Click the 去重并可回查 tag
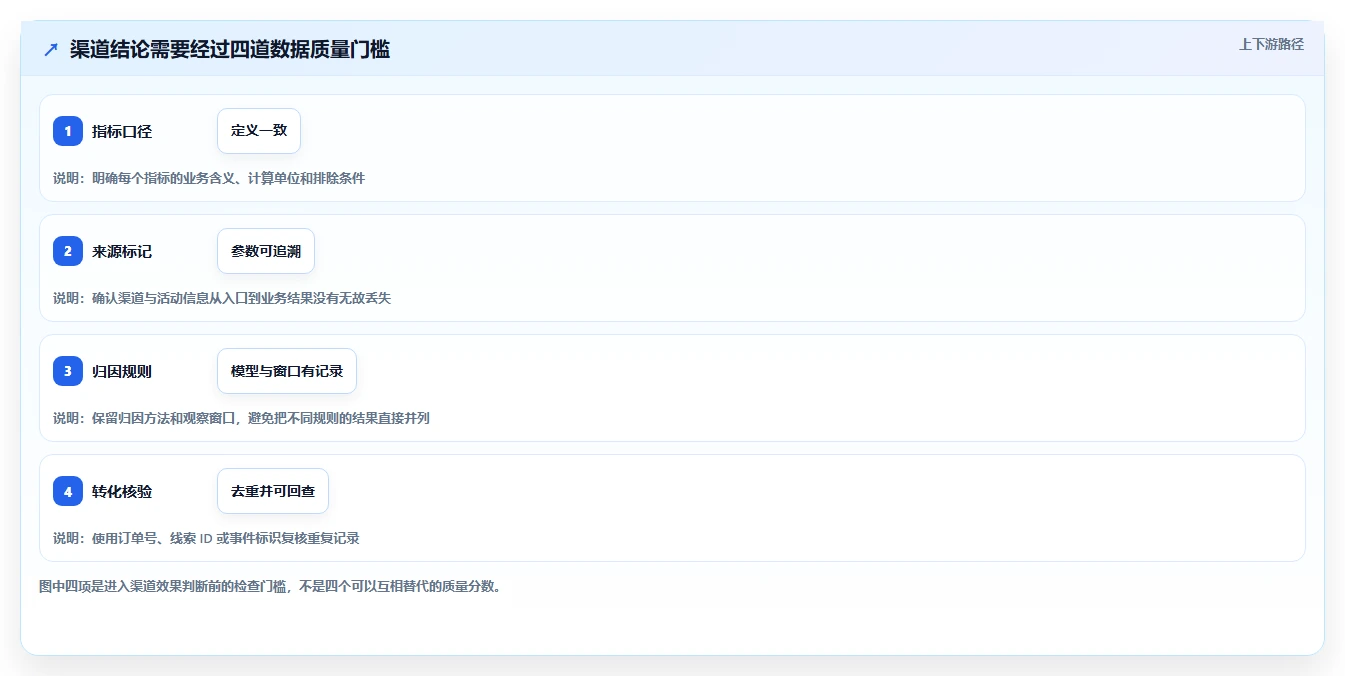This screenshot has width=1345, height=676. point(273,491)
